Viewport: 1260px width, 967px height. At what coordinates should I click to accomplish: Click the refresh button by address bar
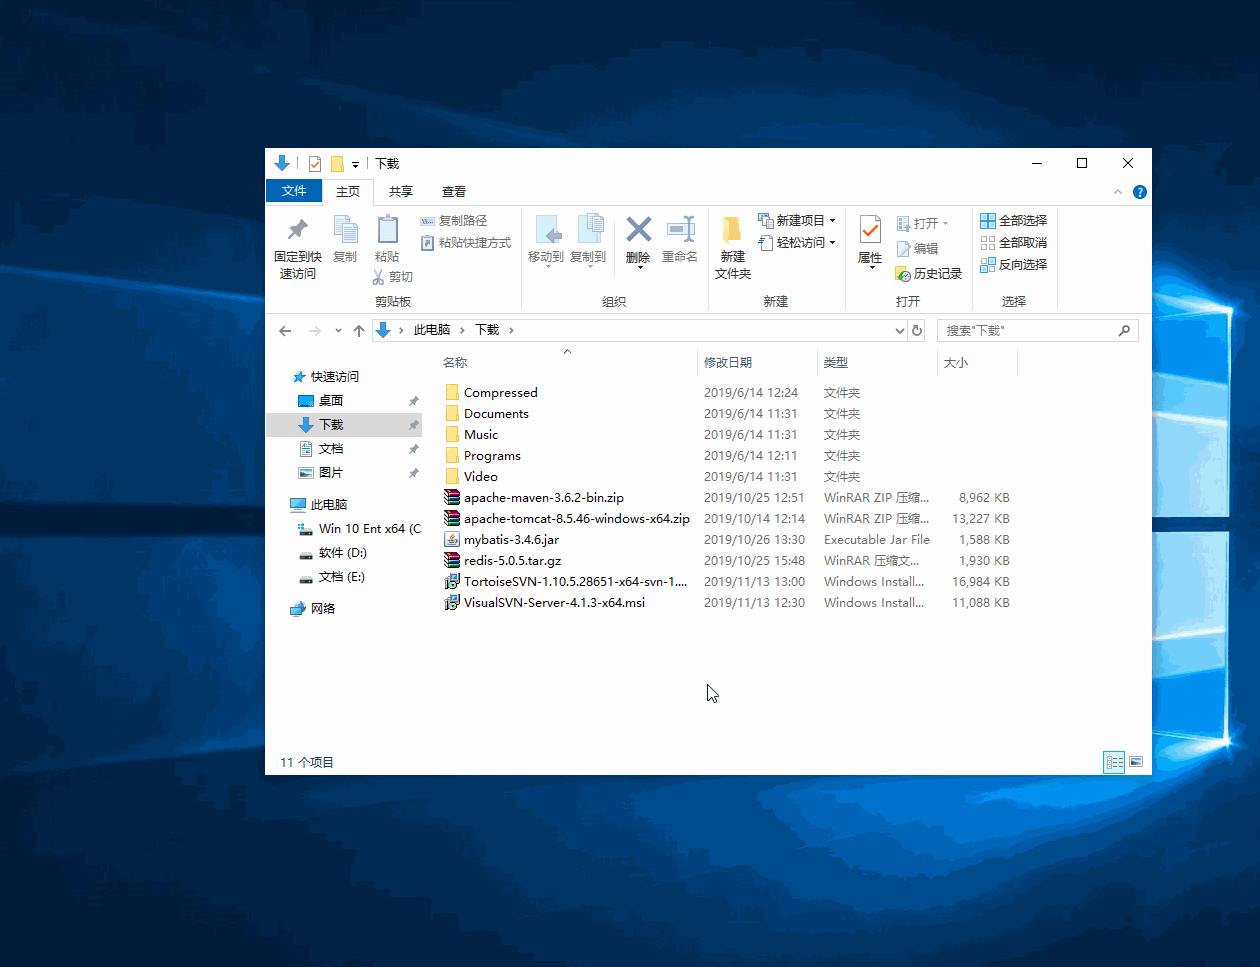917,330
